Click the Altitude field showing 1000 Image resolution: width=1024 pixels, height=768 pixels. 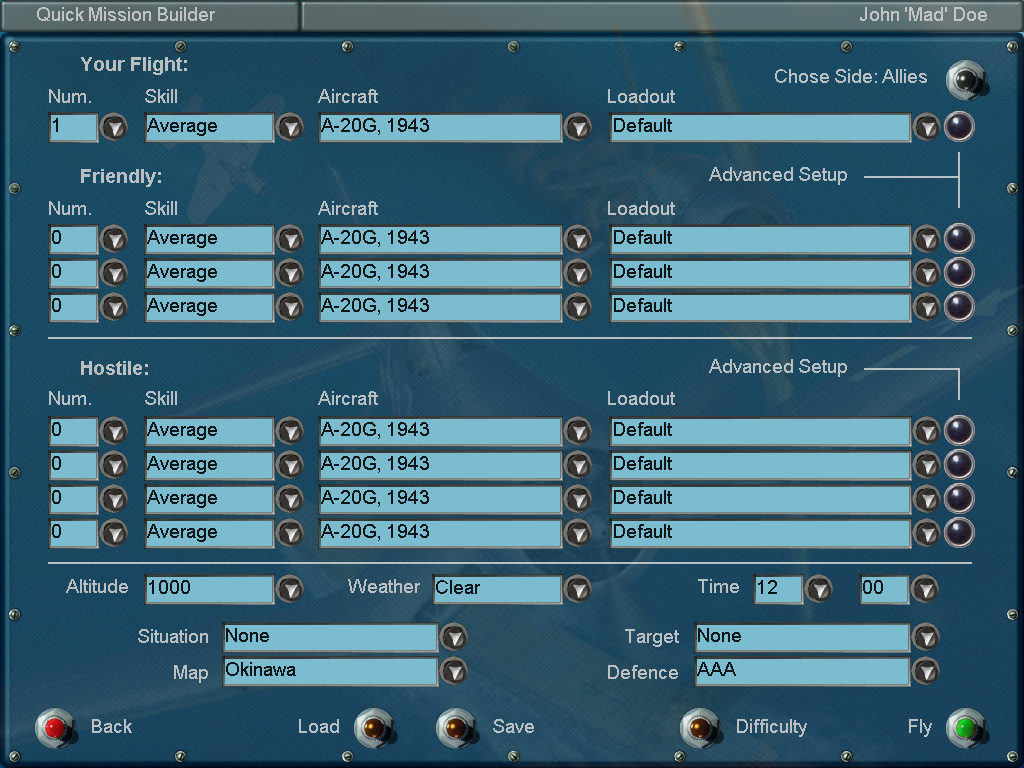[x=209, y=589]
